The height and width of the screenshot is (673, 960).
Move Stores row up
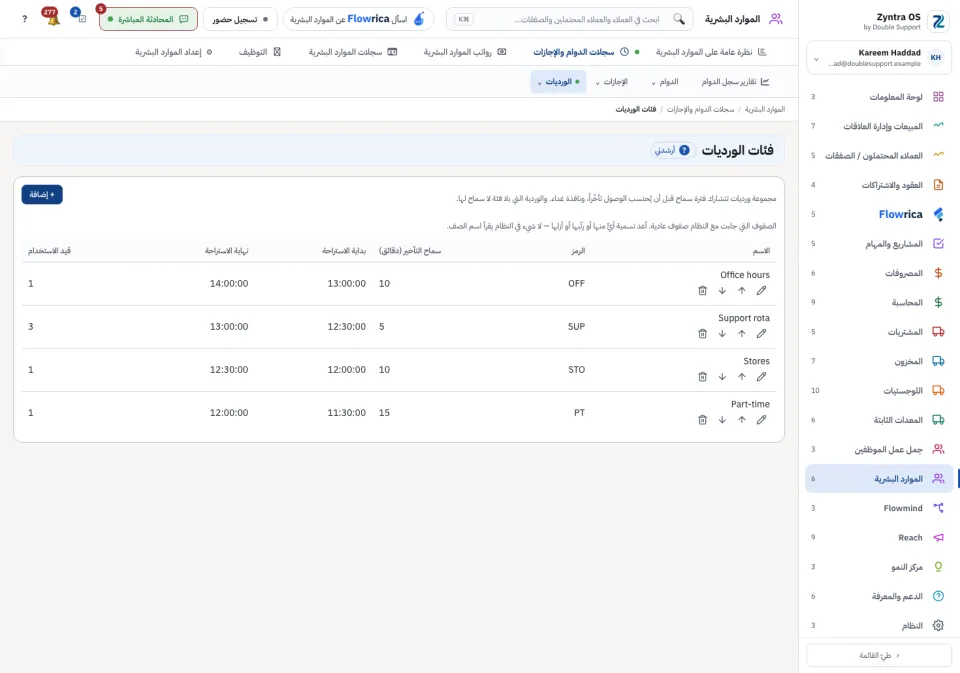click(741, 377)
